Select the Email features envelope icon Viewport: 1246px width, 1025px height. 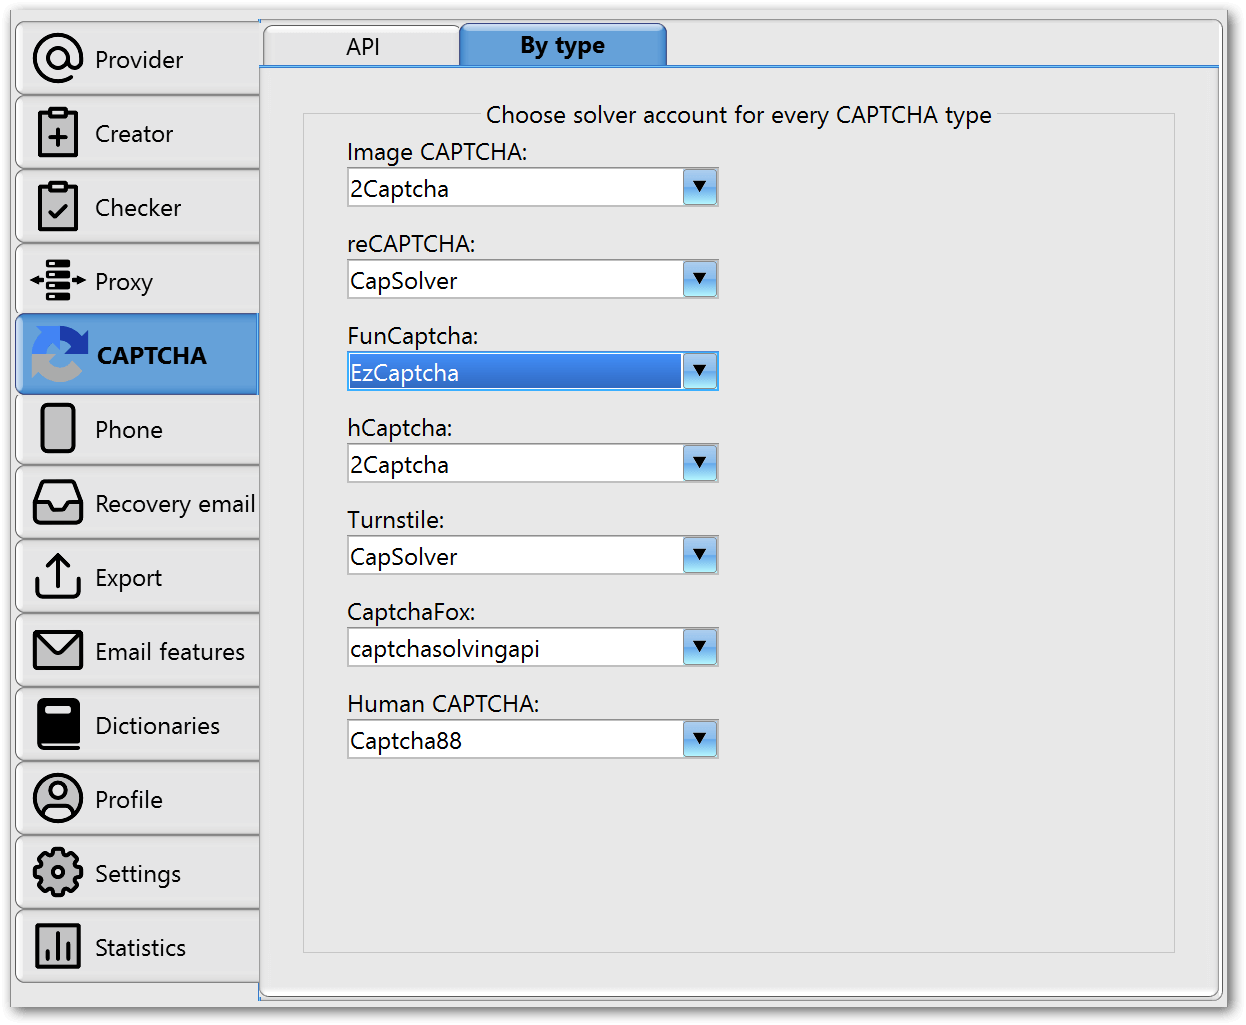point(57,650)
